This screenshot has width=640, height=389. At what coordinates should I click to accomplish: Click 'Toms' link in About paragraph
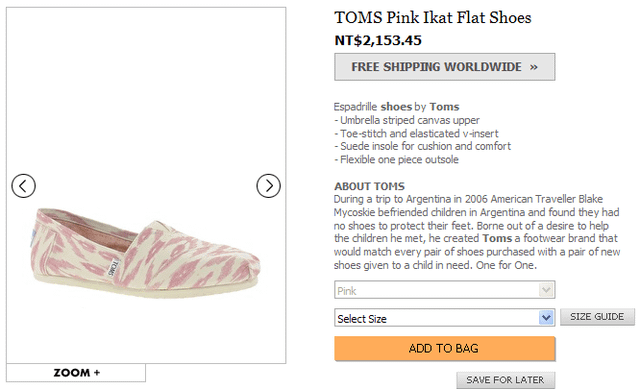coord(497,238)
